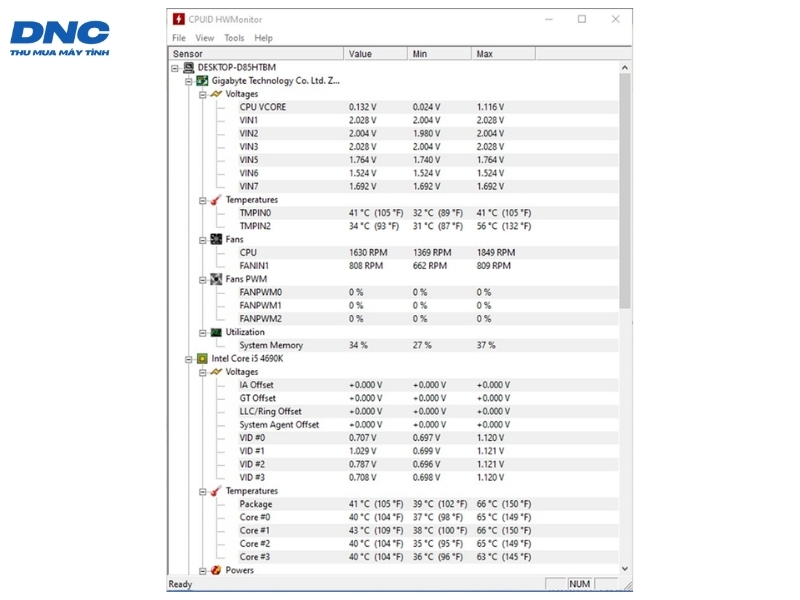Click the Temperatures thermometer icon under Gigabyte

216,200
